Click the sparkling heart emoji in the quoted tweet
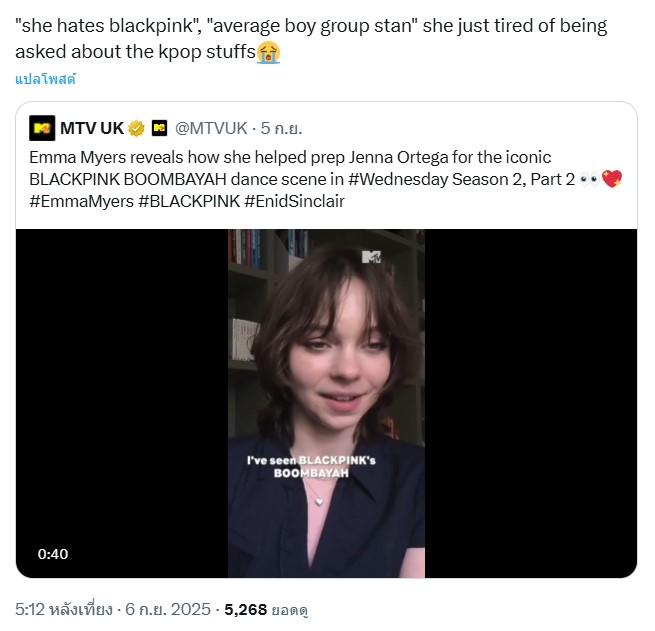 tap(612, 179)
